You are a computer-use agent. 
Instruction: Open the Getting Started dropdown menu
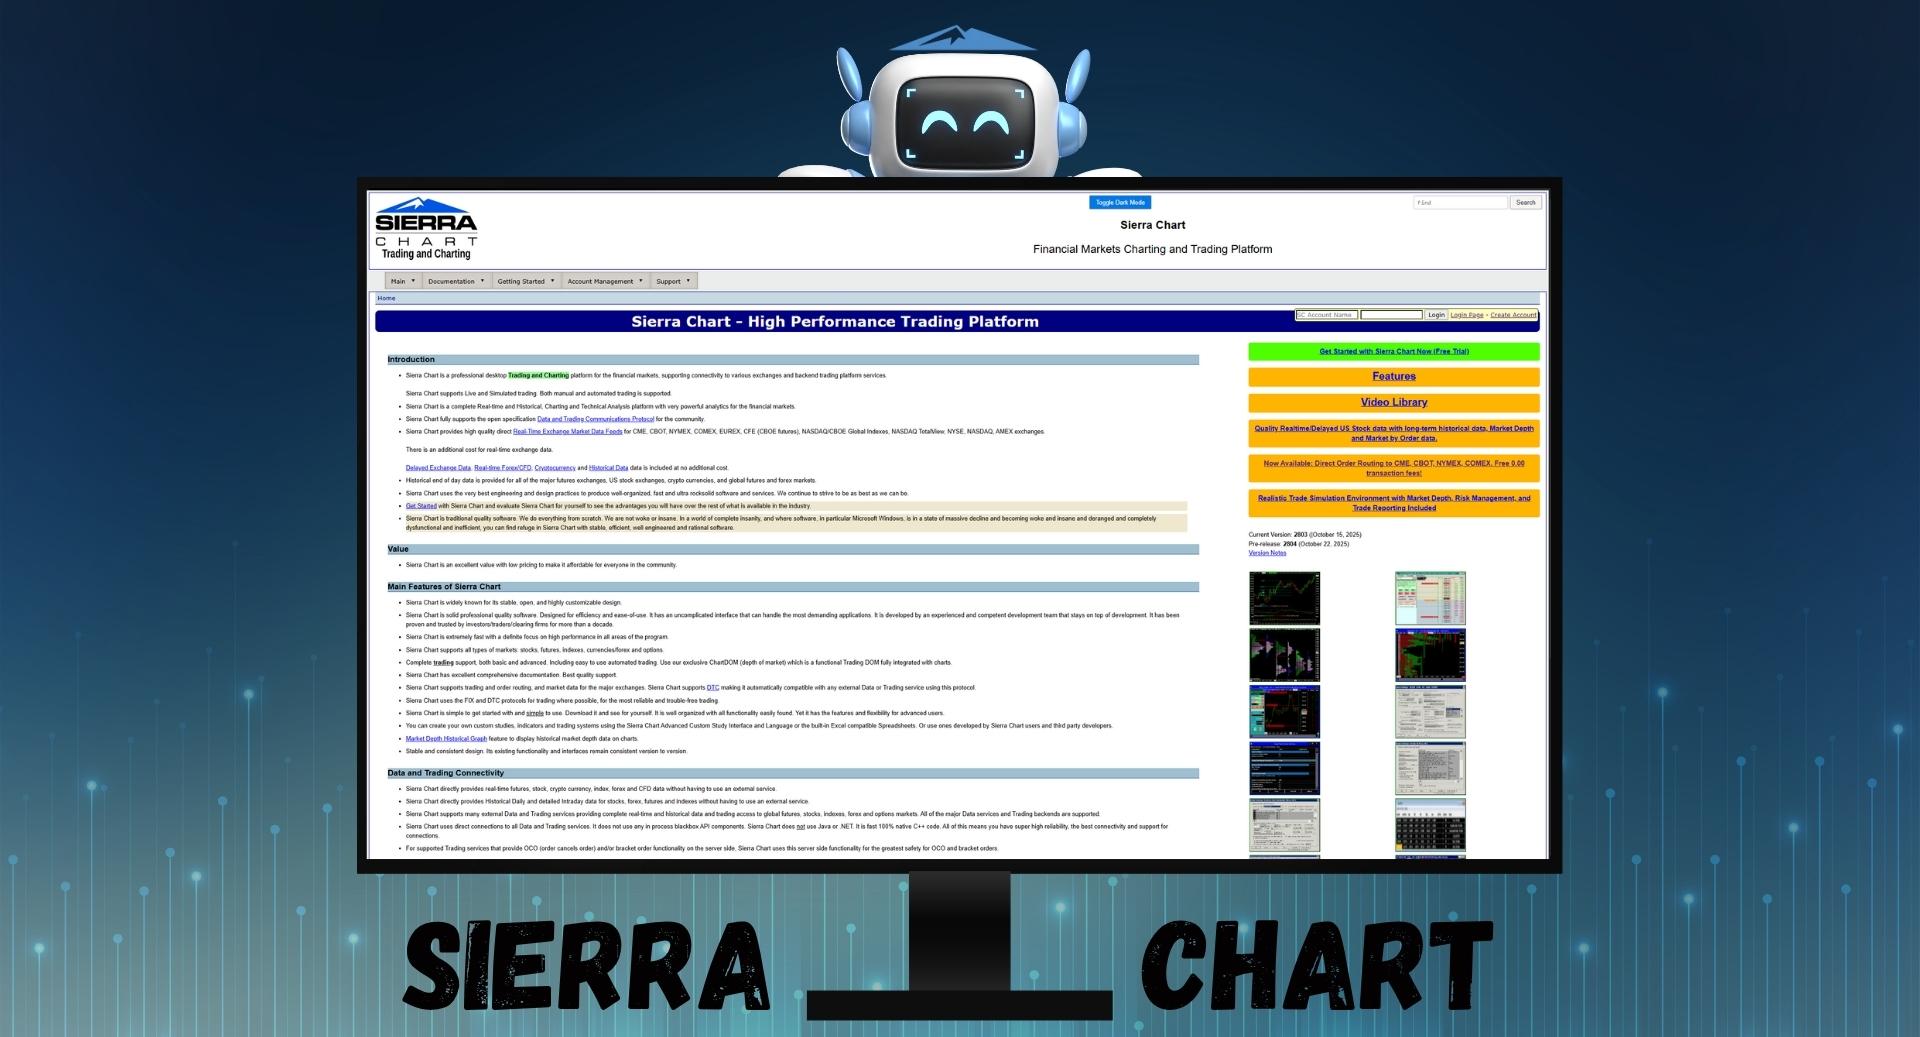(526, 281)
